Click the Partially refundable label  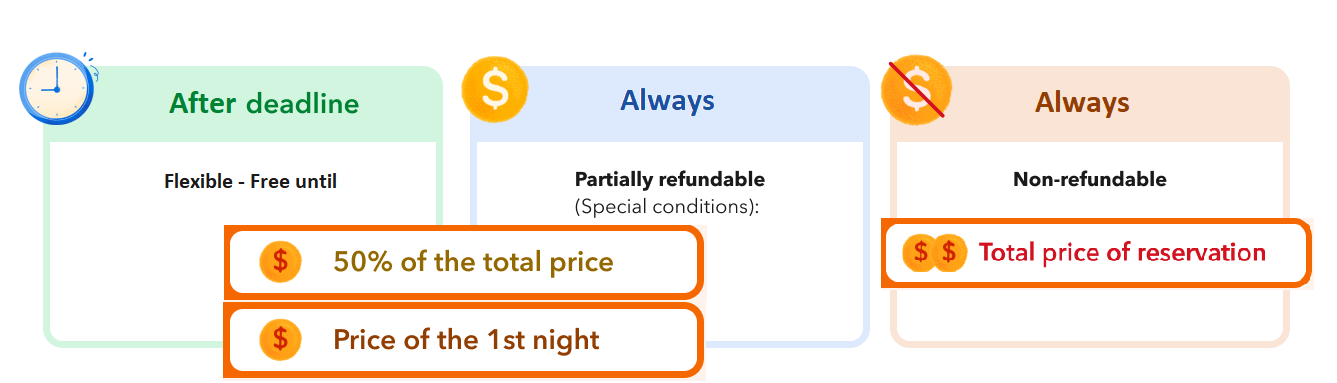tap(670, 180)
